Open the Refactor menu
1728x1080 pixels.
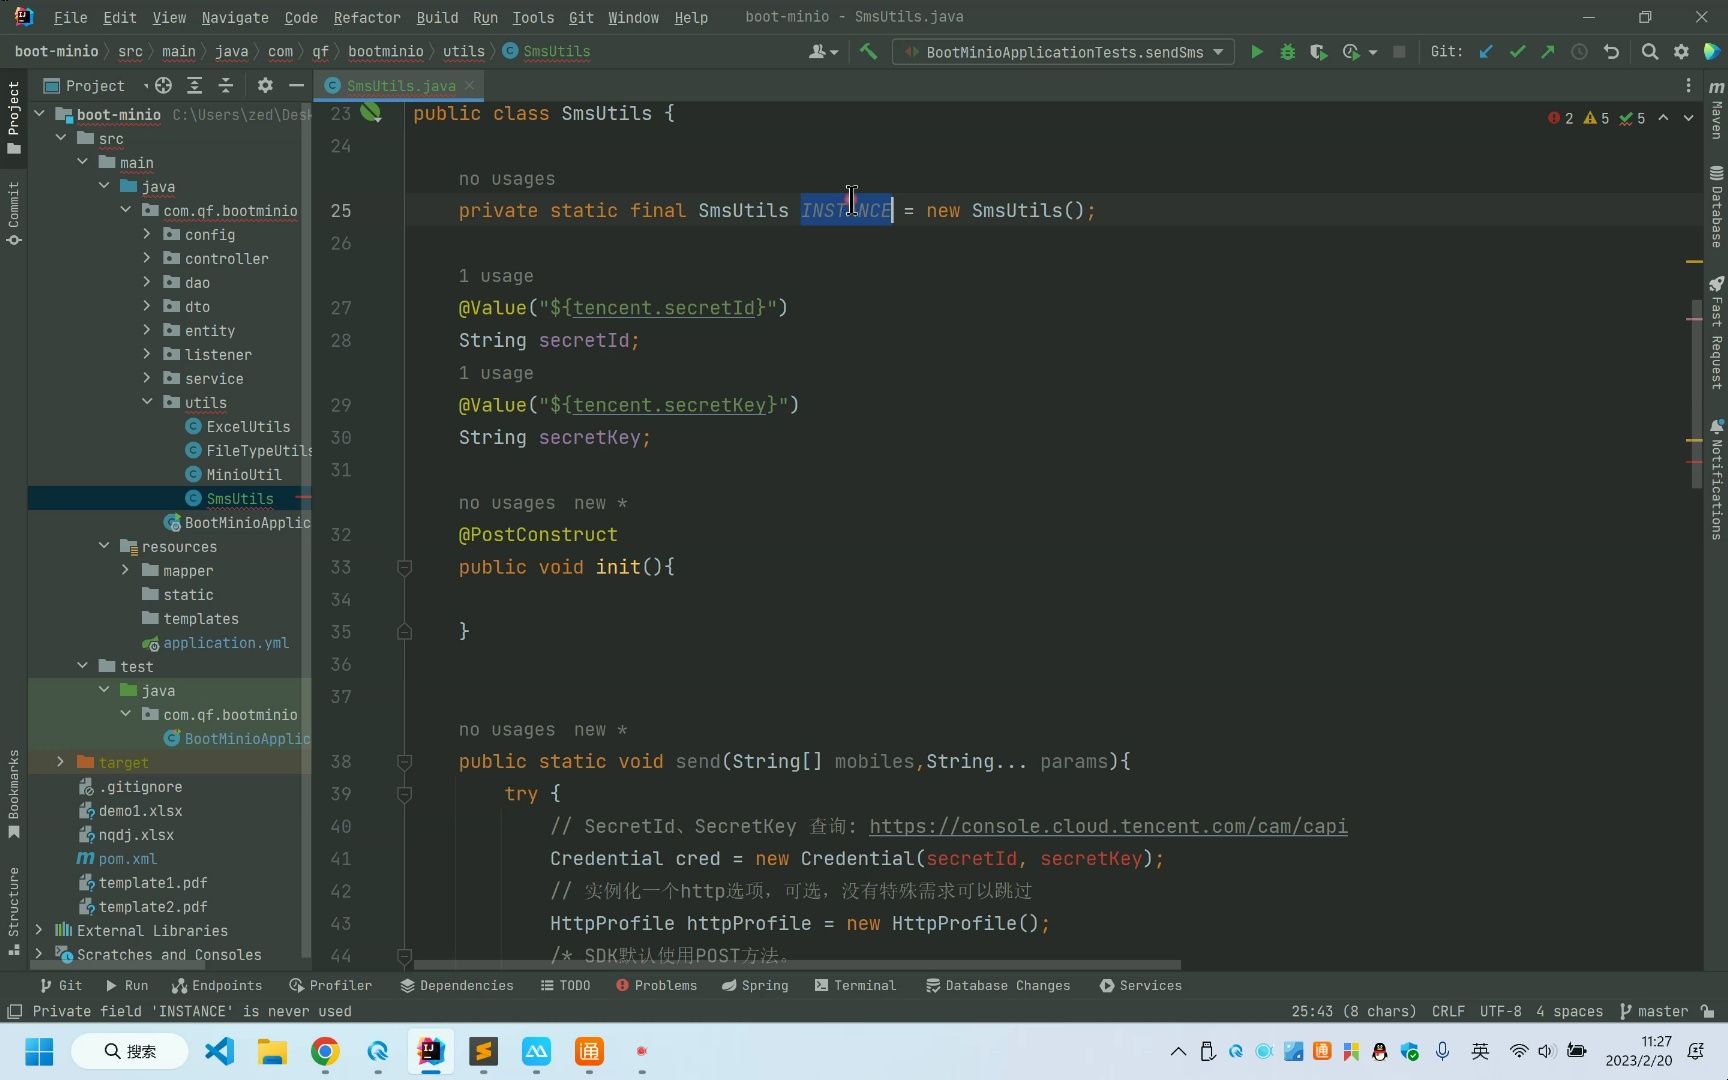coord(366,17)
